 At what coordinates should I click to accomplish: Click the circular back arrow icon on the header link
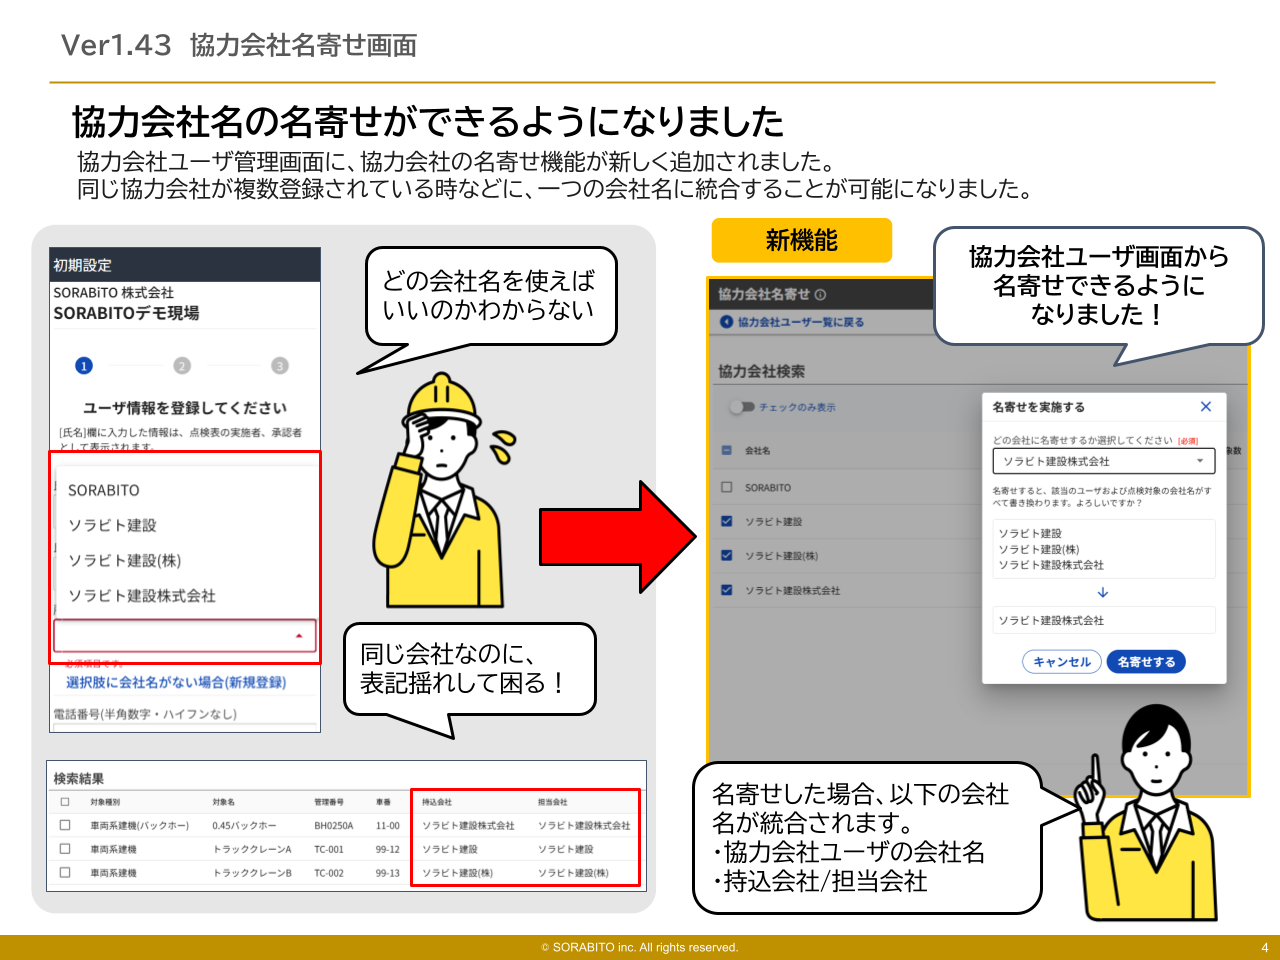point(725,322)
